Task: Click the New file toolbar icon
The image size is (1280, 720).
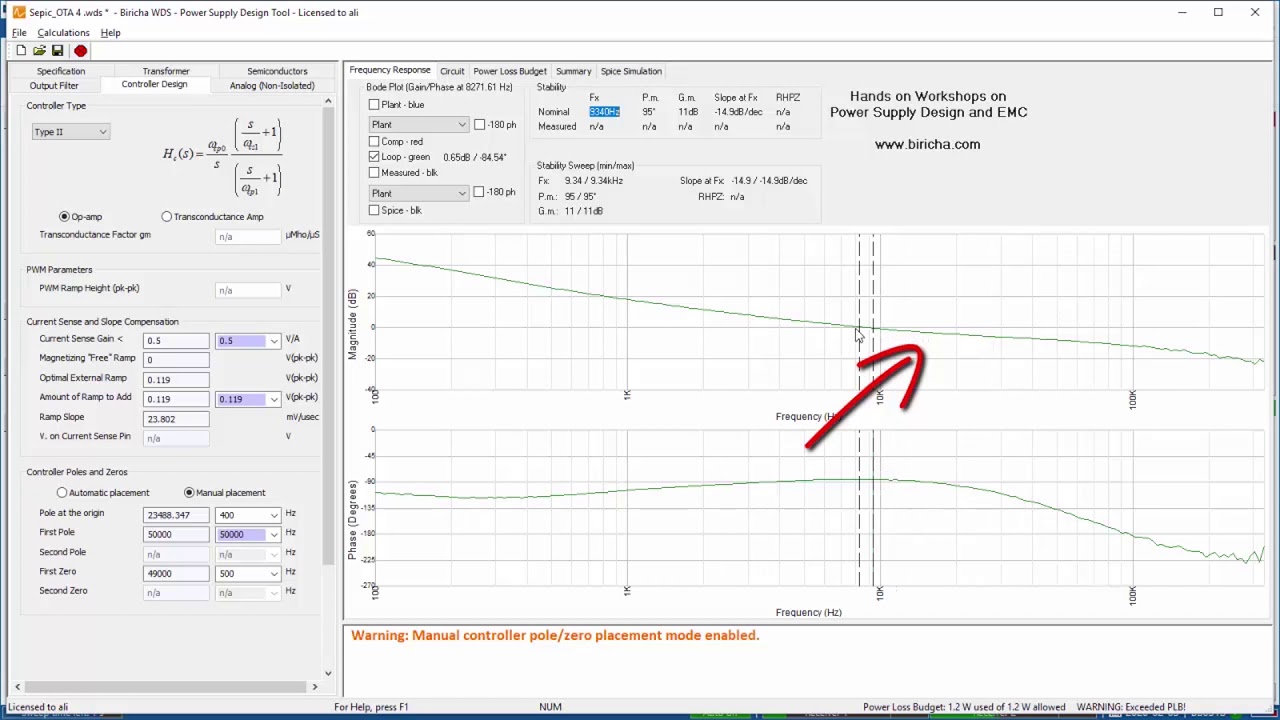Action: (21, 51)
